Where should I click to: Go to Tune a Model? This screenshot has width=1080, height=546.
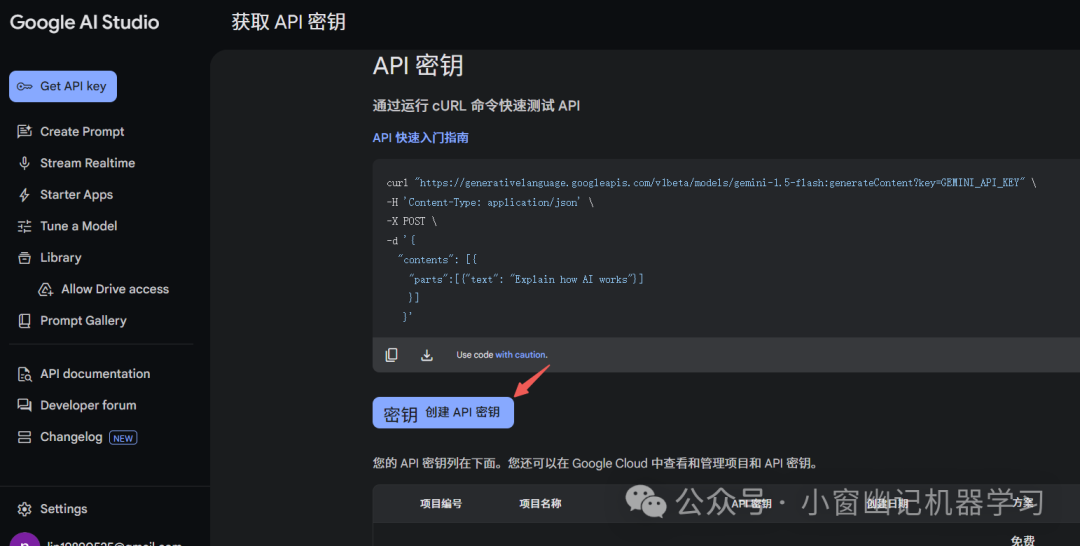pos(79,226)
